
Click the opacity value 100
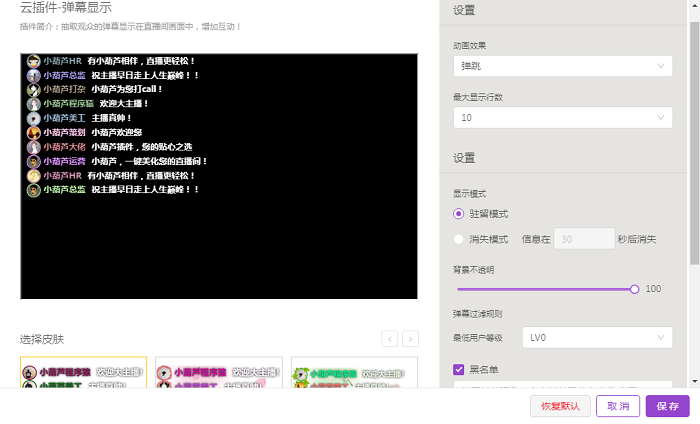point(653,289)
